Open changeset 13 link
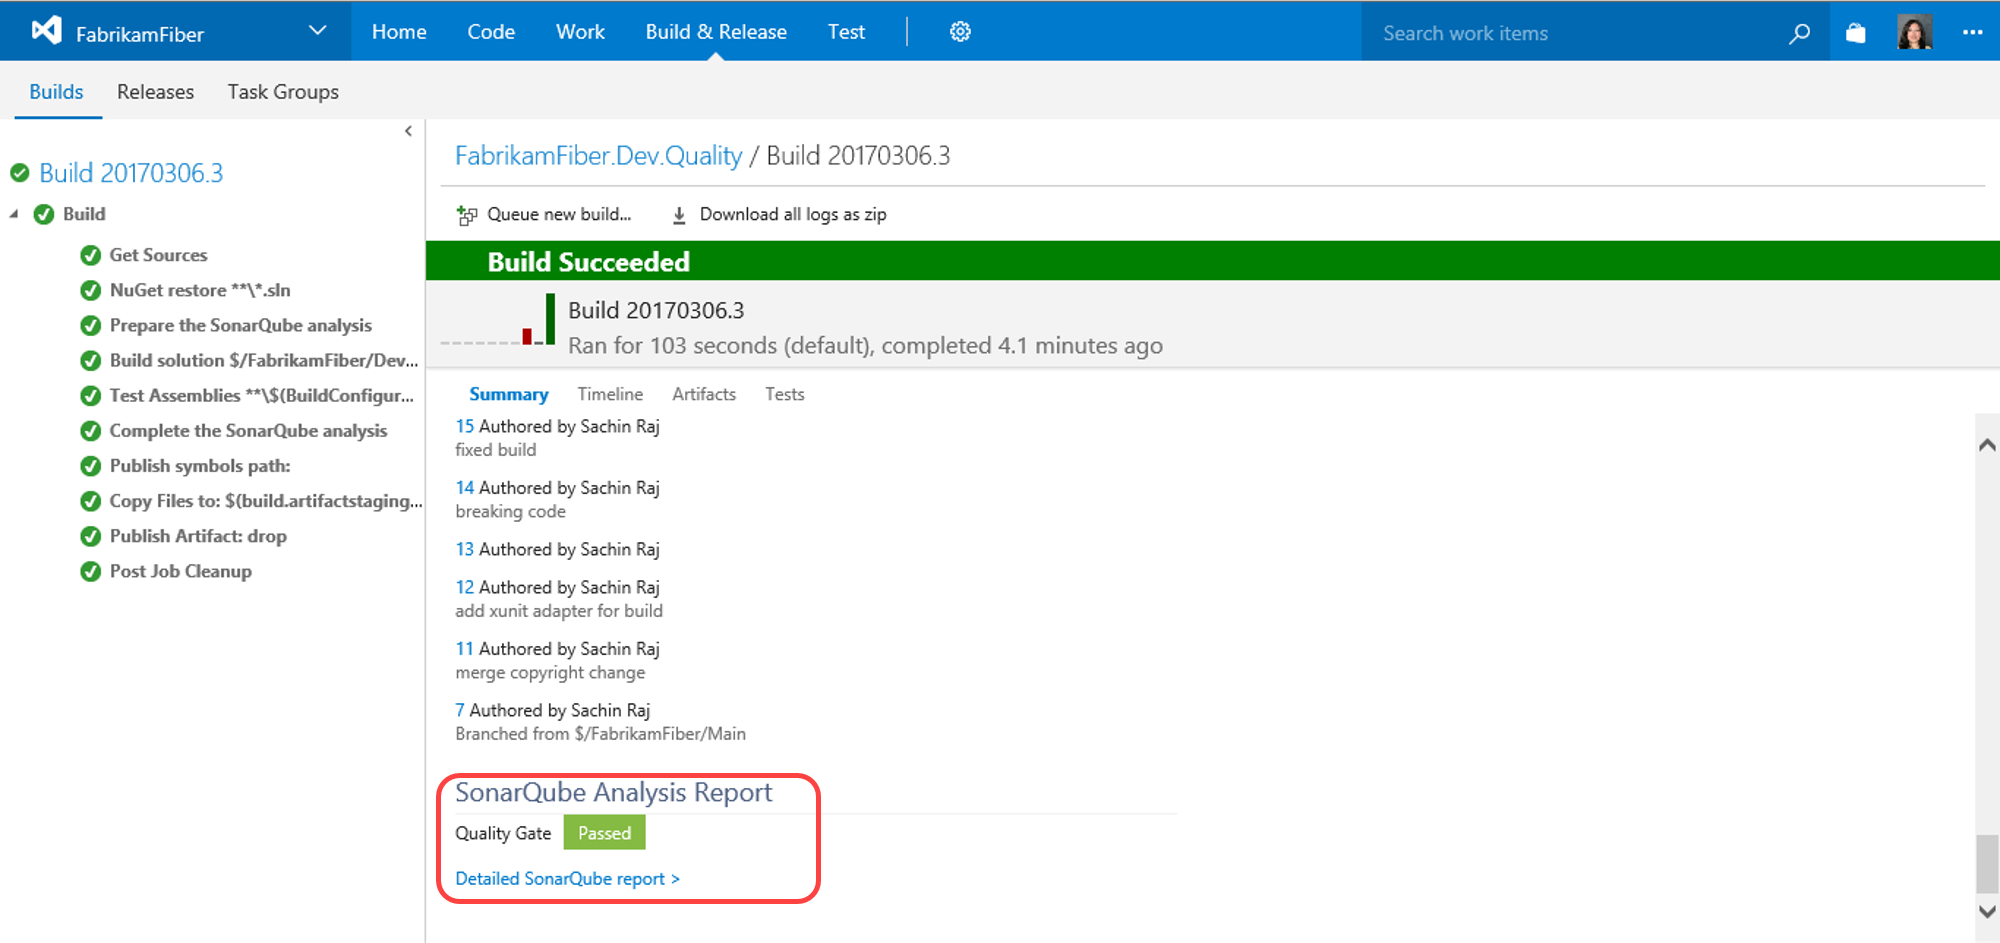2000x943 pixels. pos(464,549)
